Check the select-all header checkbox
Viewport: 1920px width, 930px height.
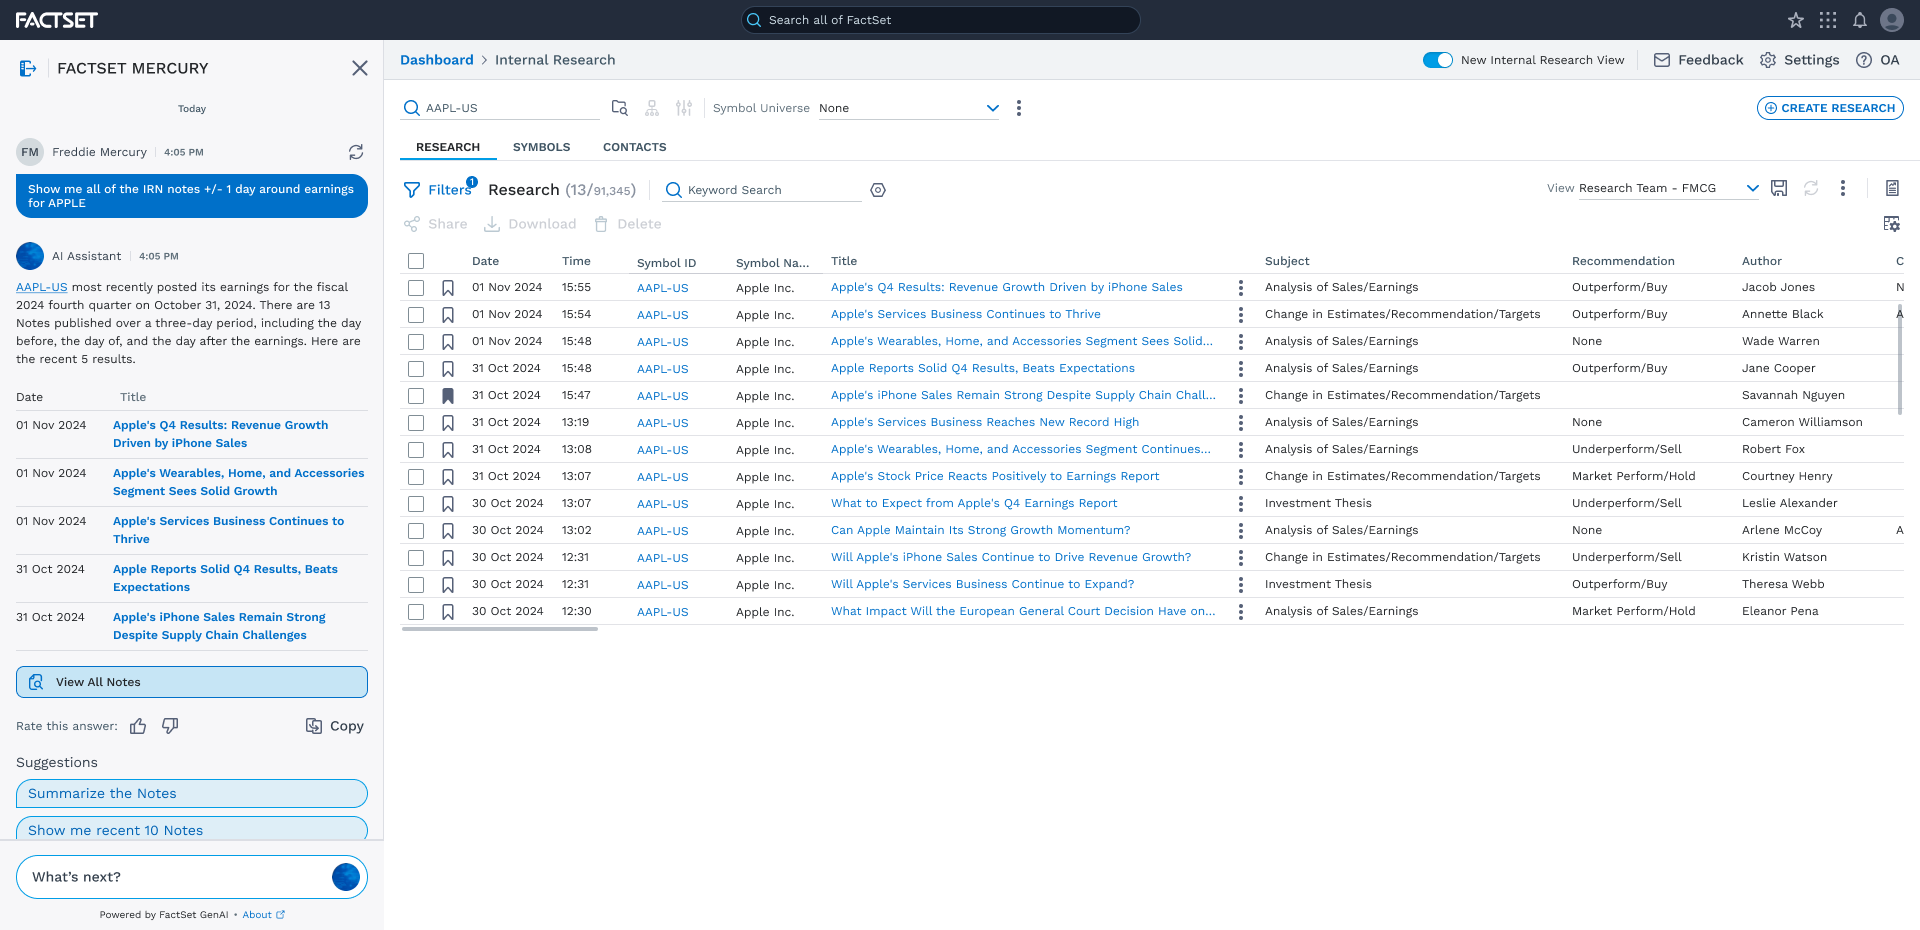[x=416, y=261]
